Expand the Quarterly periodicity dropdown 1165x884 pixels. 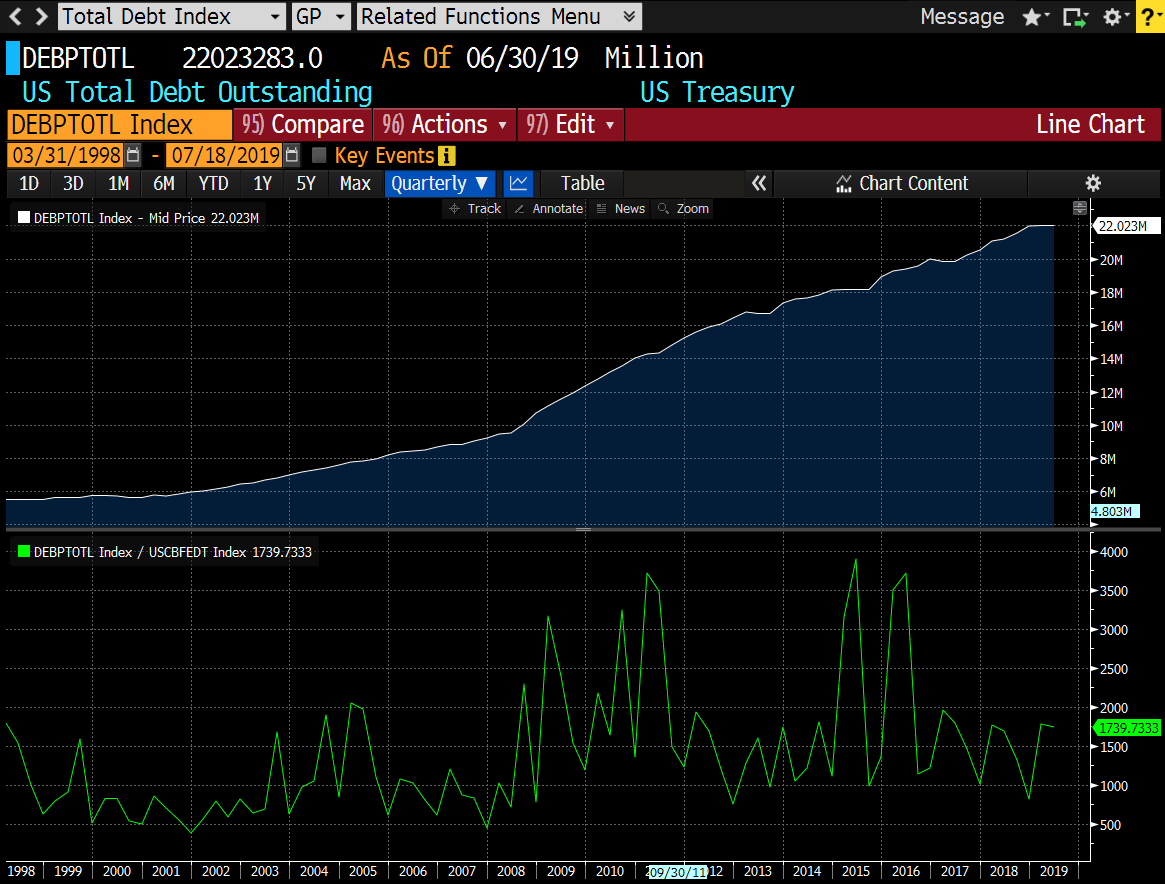(x=440, y=183)
